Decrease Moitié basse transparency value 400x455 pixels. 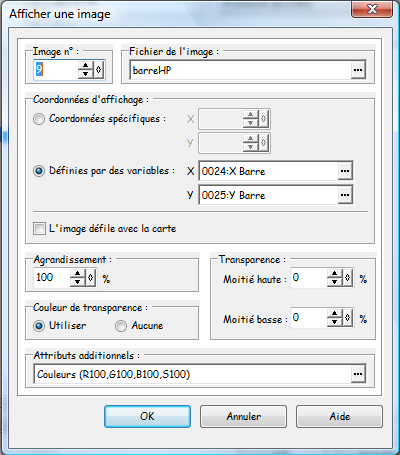[x=335, y=322]
